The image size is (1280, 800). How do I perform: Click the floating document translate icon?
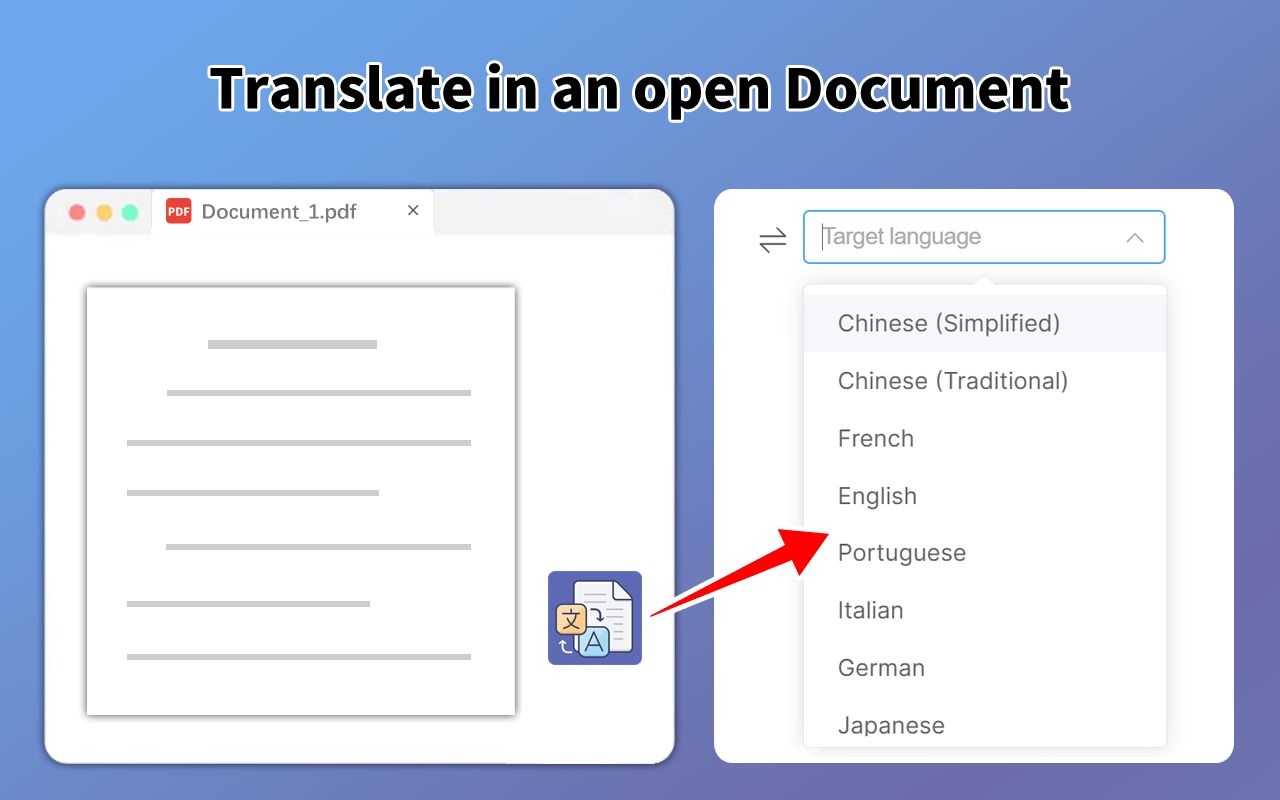(x=594, y=617)
